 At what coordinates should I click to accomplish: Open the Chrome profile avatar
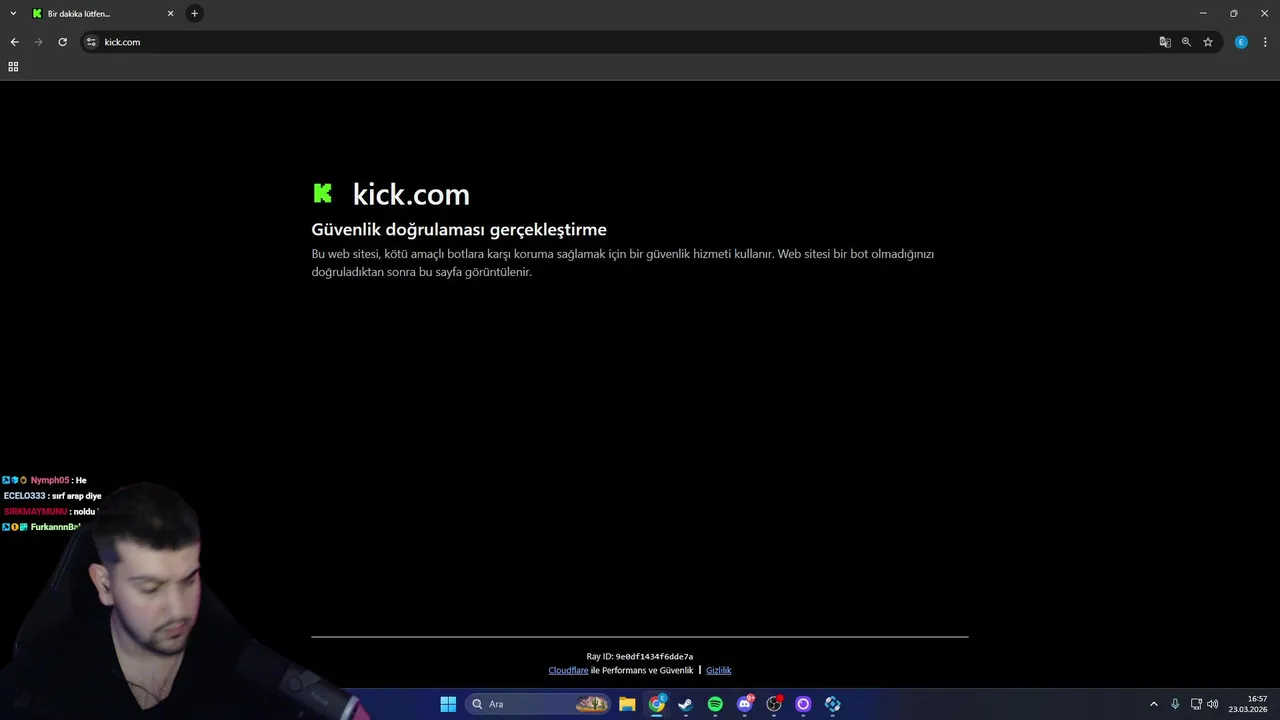click(1241, 42)
